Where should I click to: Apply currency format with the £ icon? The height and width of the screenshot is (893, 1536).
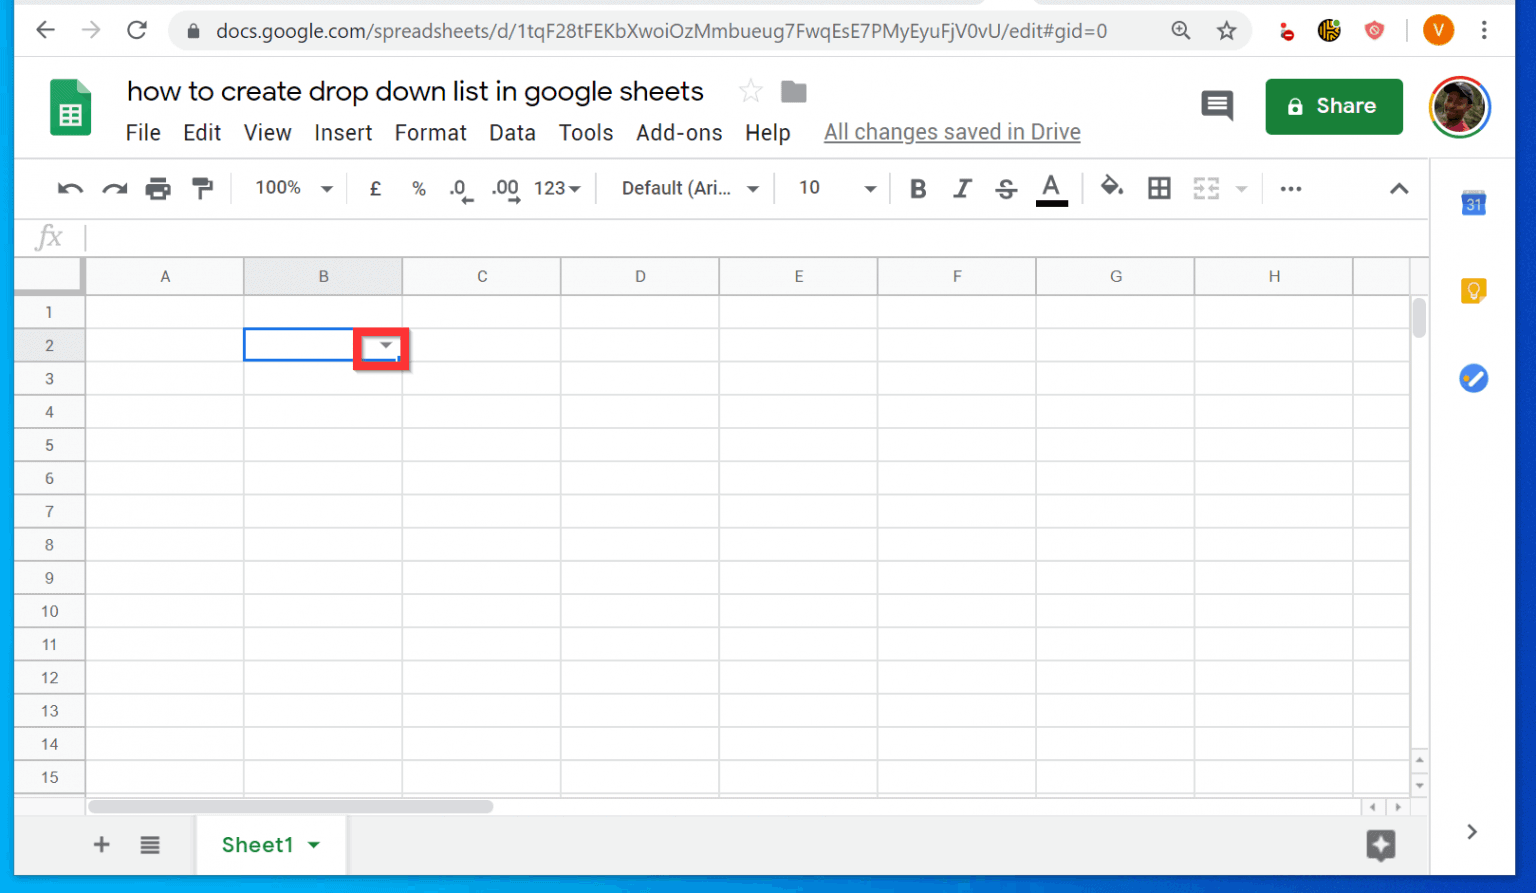375,188
